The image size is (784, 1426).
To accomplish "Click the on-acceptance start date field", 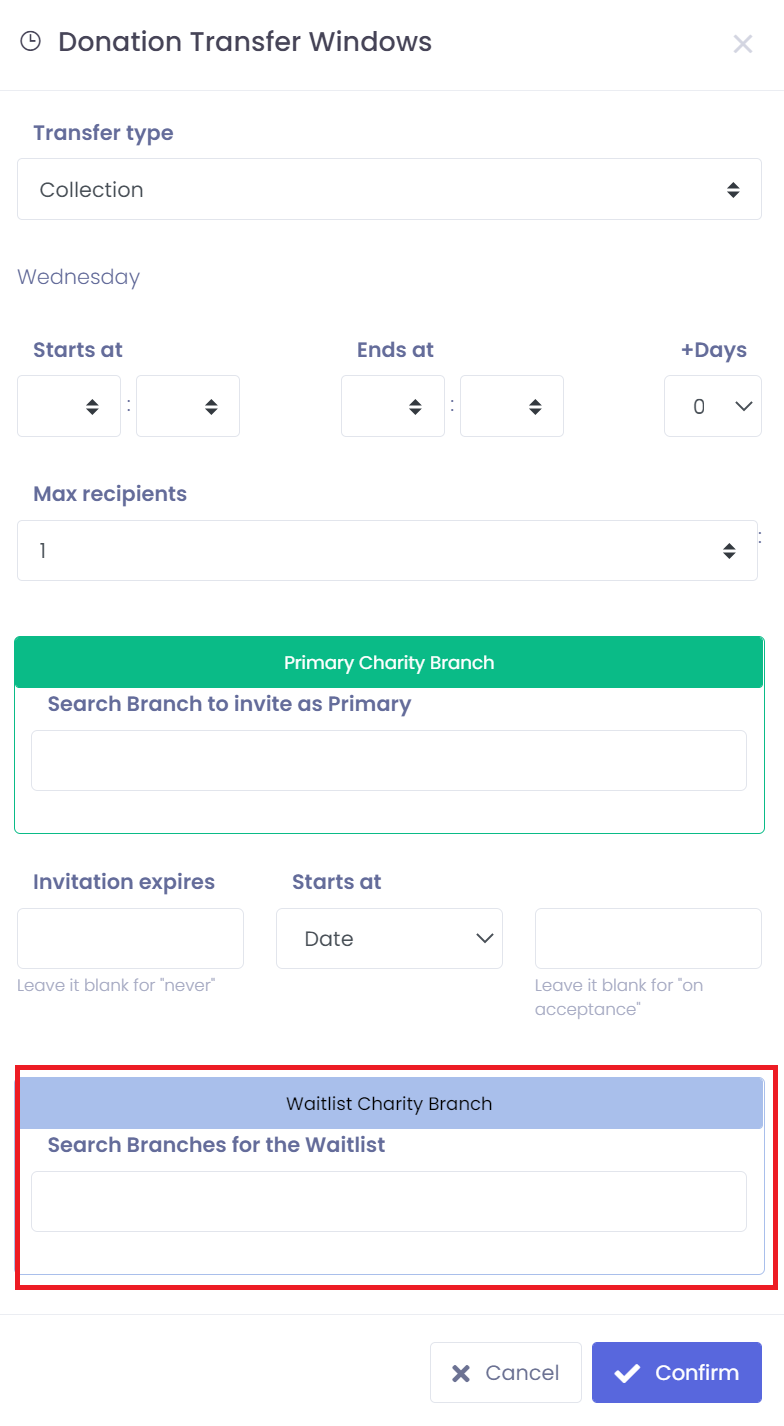I will pyautogui.click(x=648, y=938).
